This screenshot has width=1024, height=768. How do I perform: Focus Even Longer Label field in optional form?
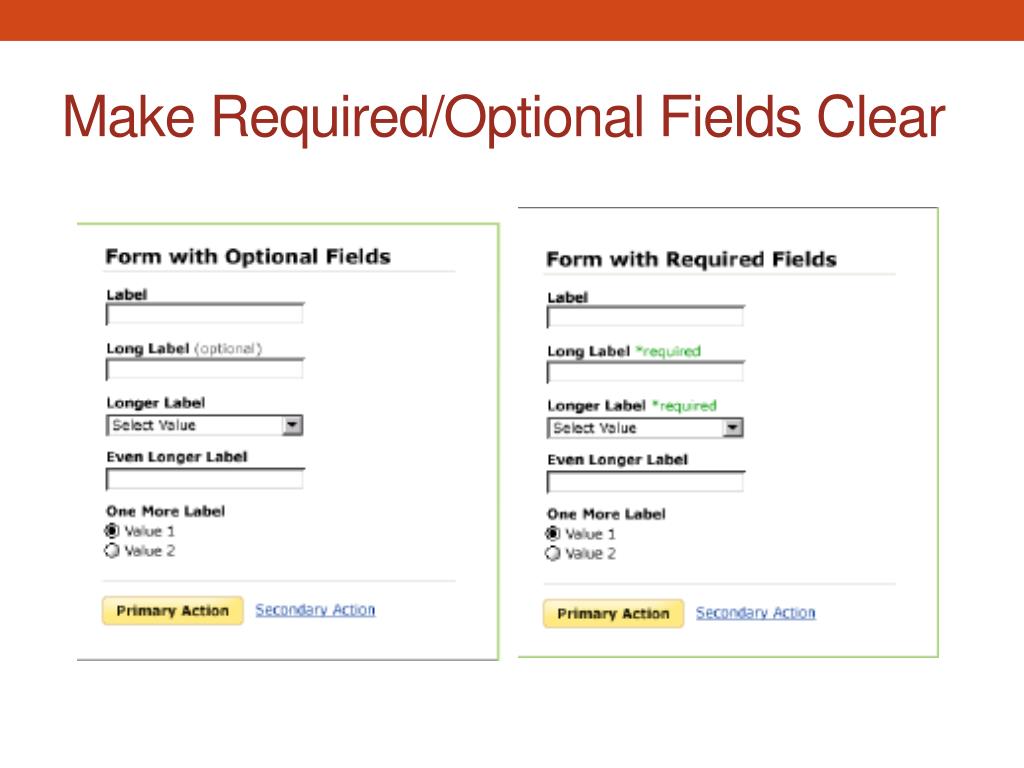pos(205,479)
